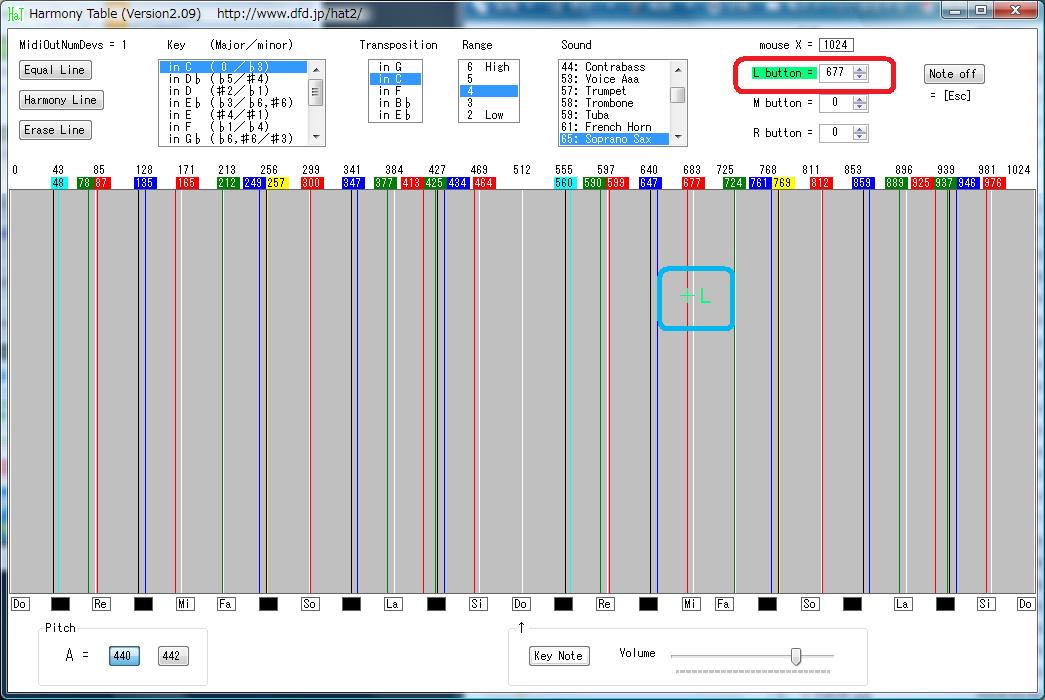Screen dimensions: 1045x700
Task: Click the cyan 48 pitch marker
Action: (x=59, y=183)
